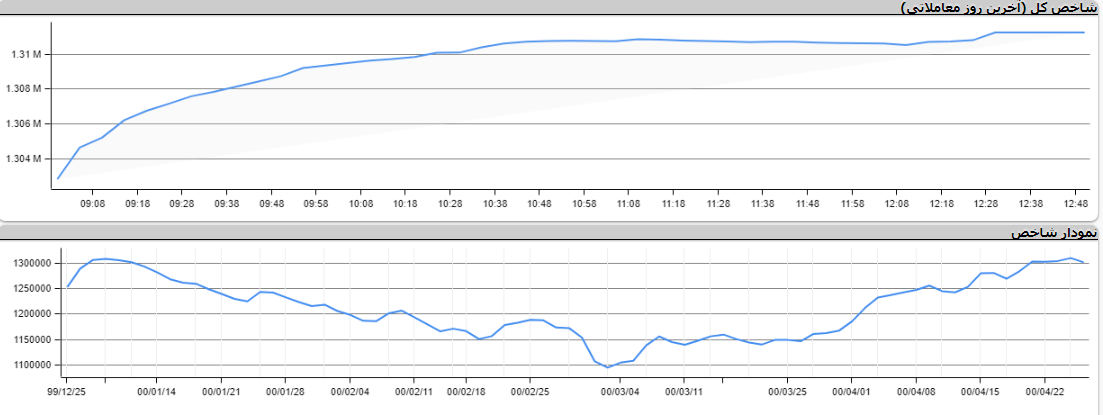
Task: Click the 1.31 M y-axis label
Action: (24, 54)
